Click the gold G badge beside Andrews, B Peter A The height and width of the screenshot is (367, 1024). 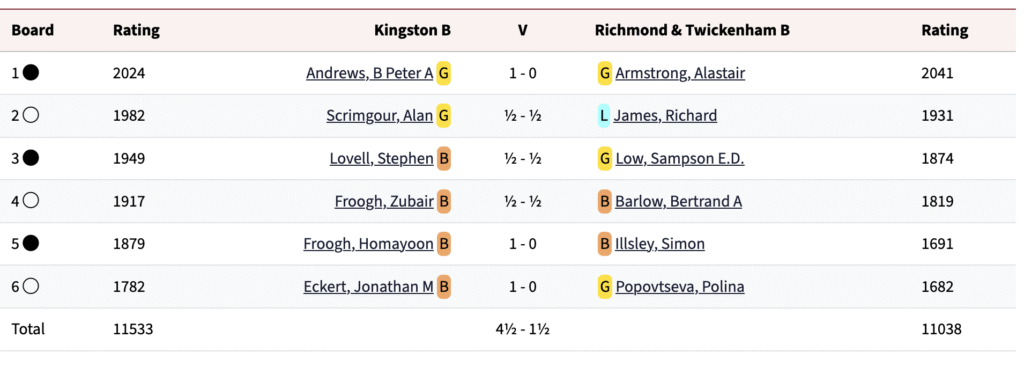click(443, 72)
